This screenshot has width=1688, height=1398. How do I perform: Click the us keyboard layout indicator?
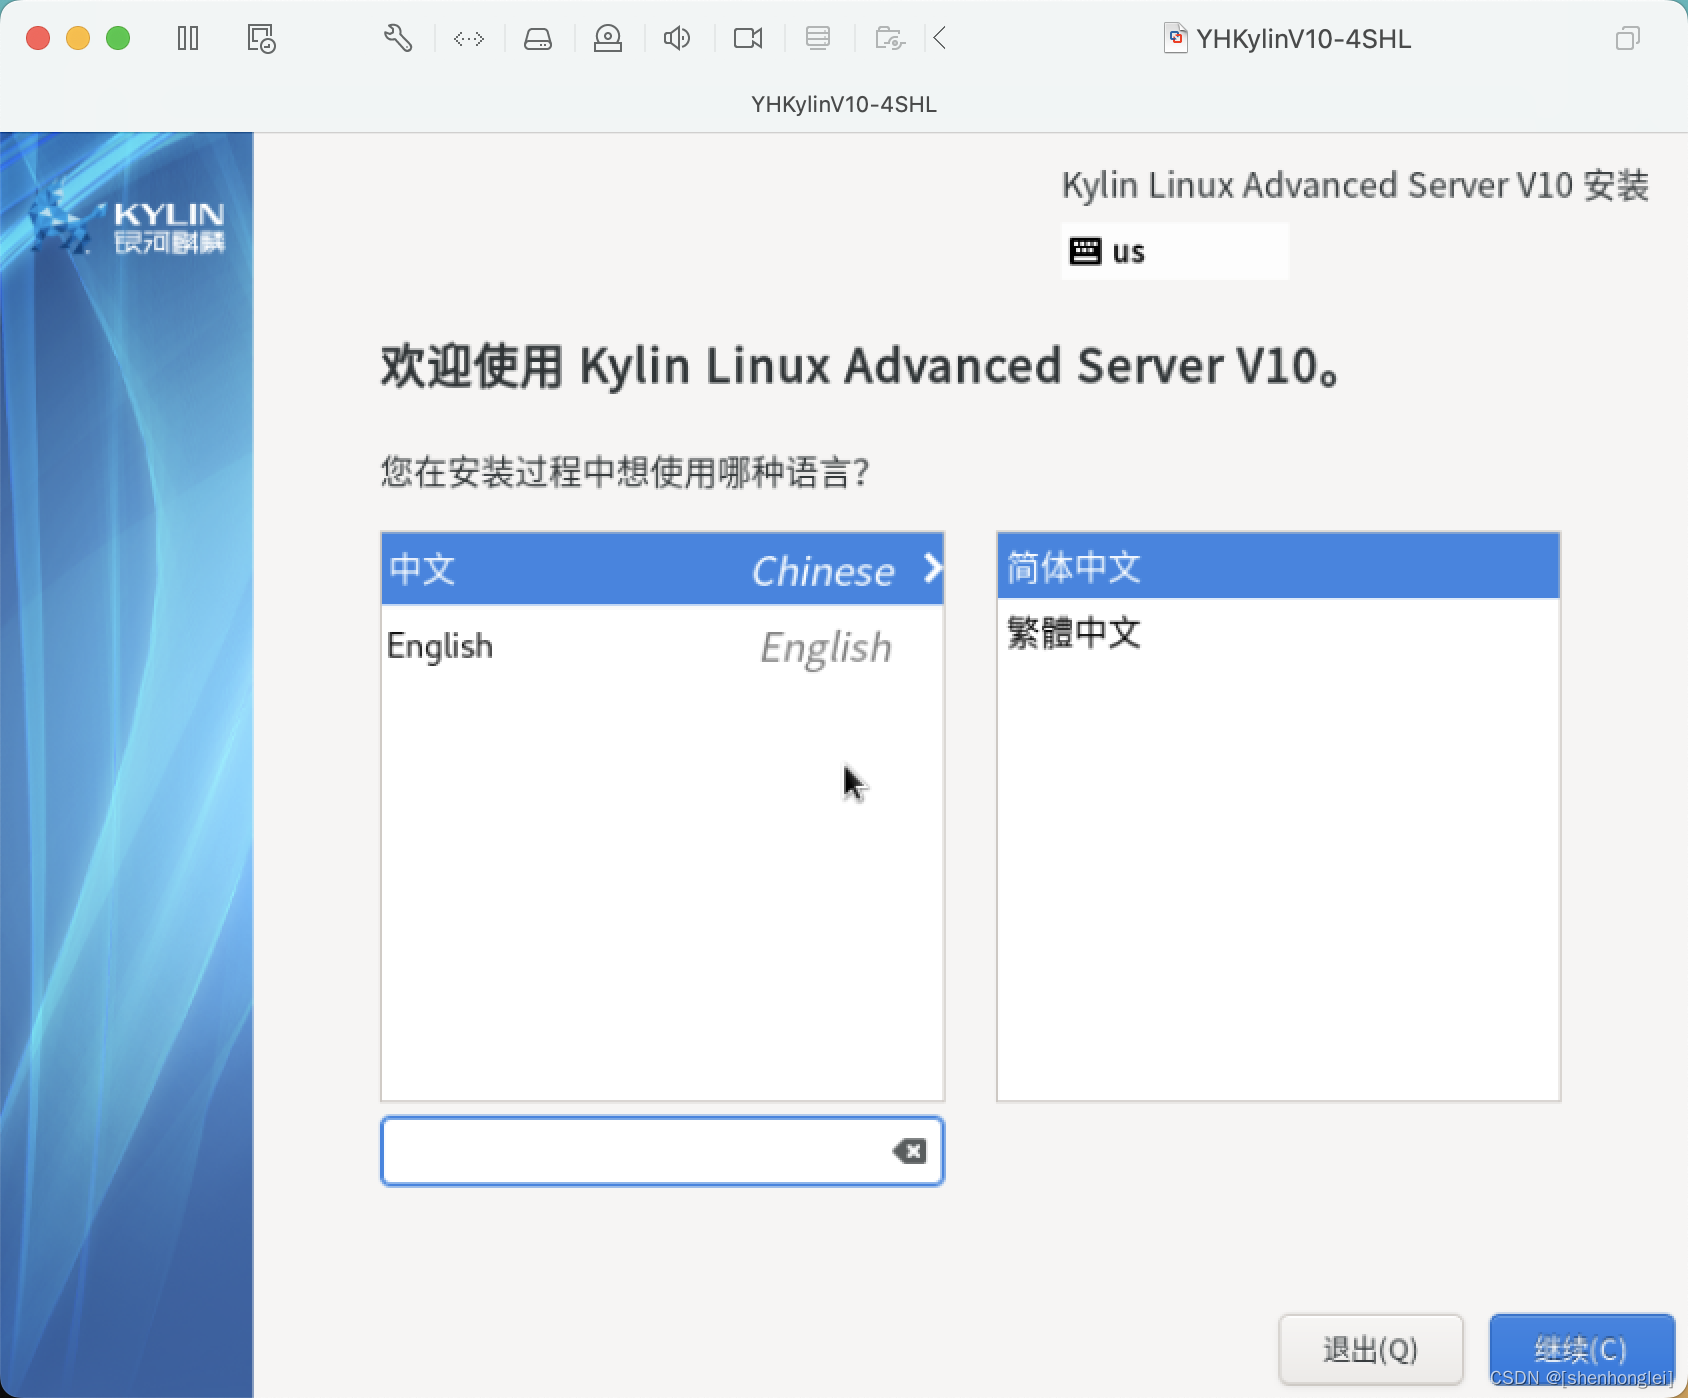[x=1175, y=251]
